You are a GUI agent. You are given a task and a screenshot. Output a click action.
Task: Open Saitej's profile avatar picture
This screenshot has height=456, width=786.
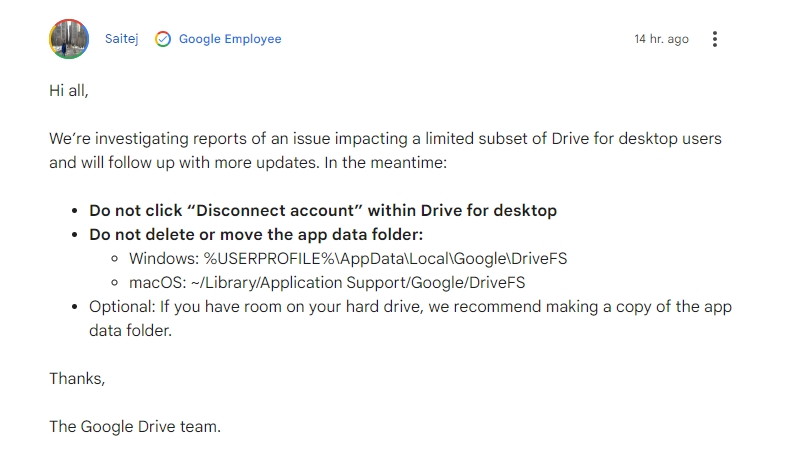click(69, 39)
